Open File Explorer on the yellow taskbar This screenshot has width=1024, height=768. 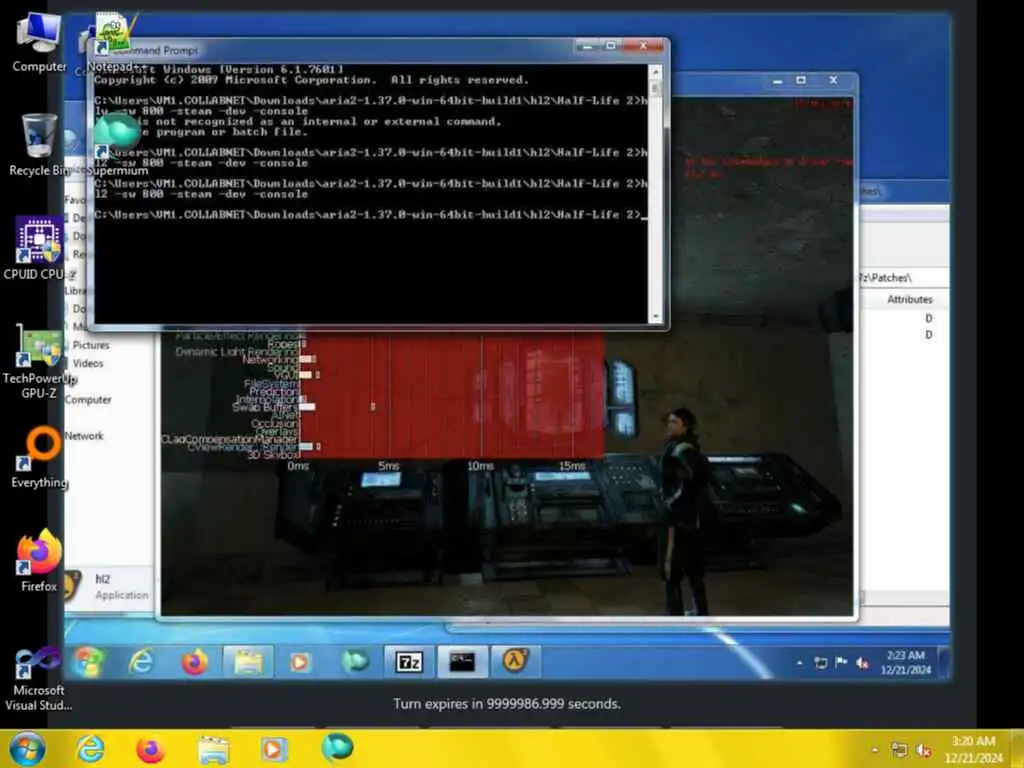[x=213, y=749]
